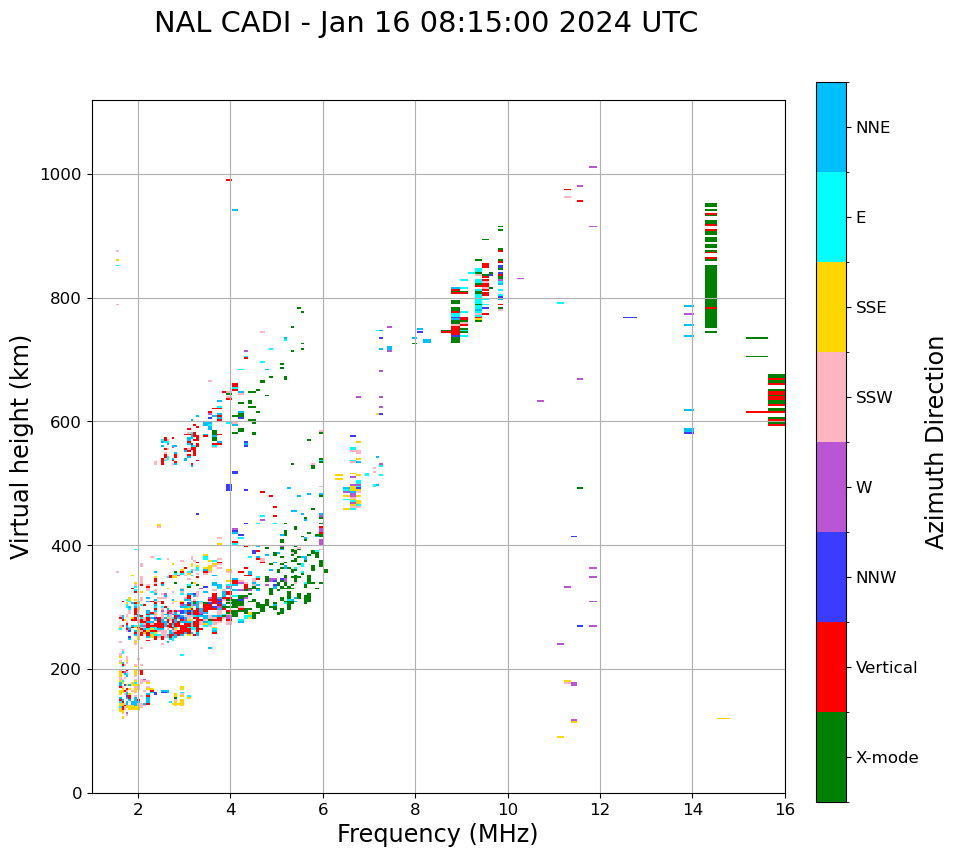Screen dimensions: 958x857
Task: Click the cyan E colorbar segment
Action: pos(831,217)
